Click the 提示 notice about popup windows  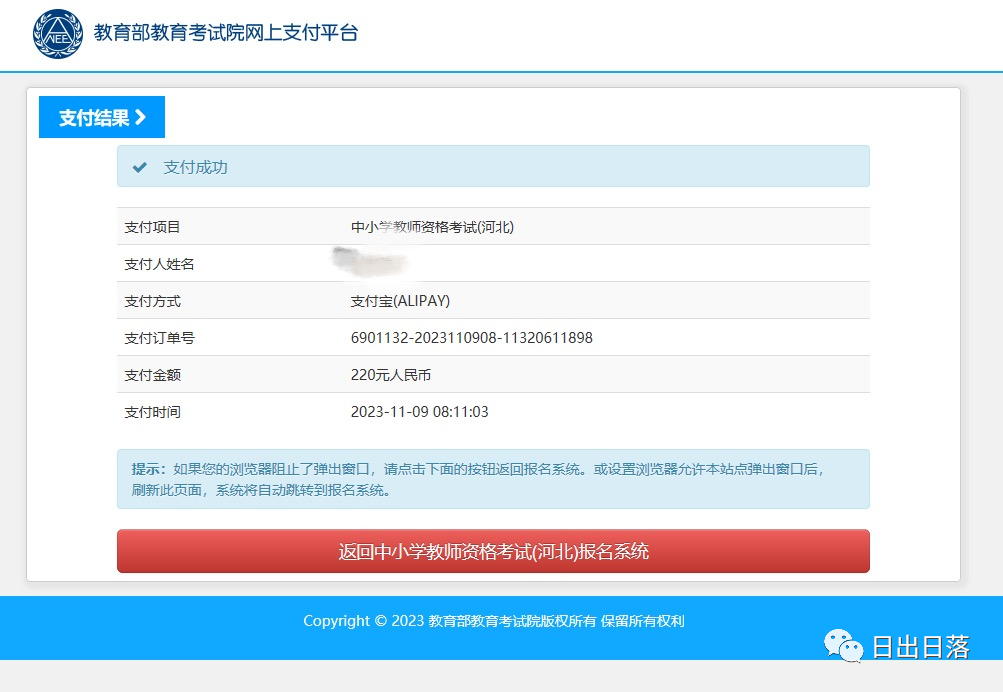[x=493, y=479]
